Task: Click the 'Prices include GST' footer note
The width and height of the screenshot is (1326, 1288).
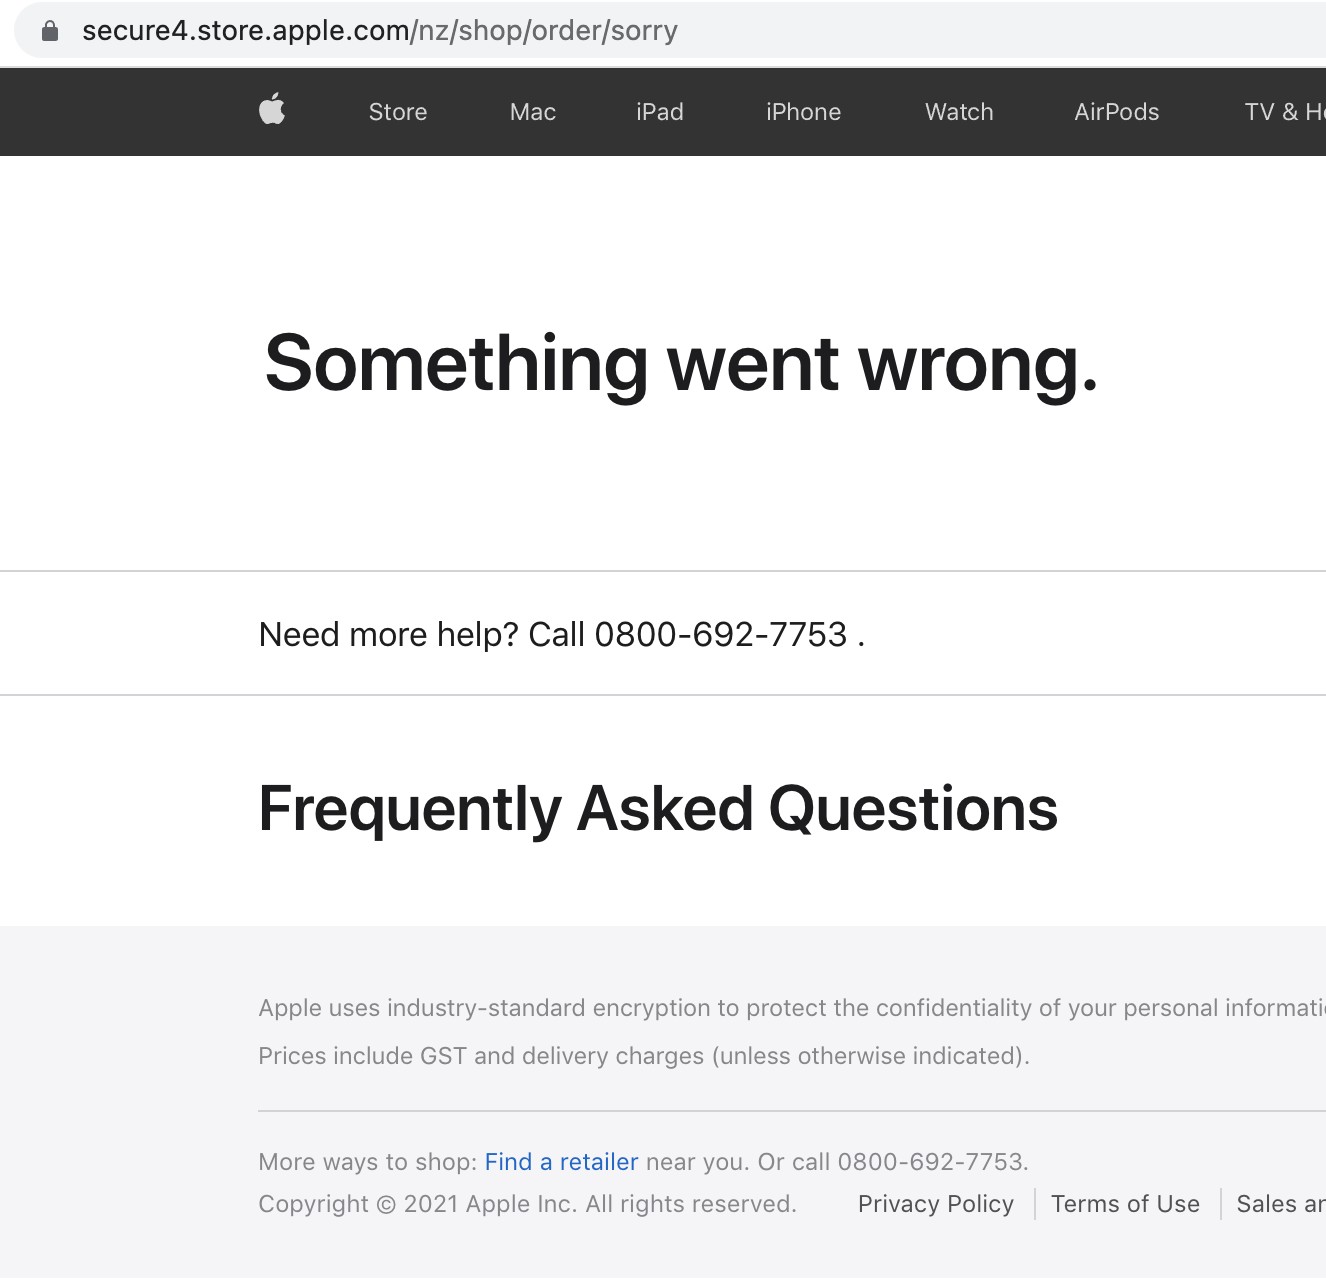Action: point(643,1056)
